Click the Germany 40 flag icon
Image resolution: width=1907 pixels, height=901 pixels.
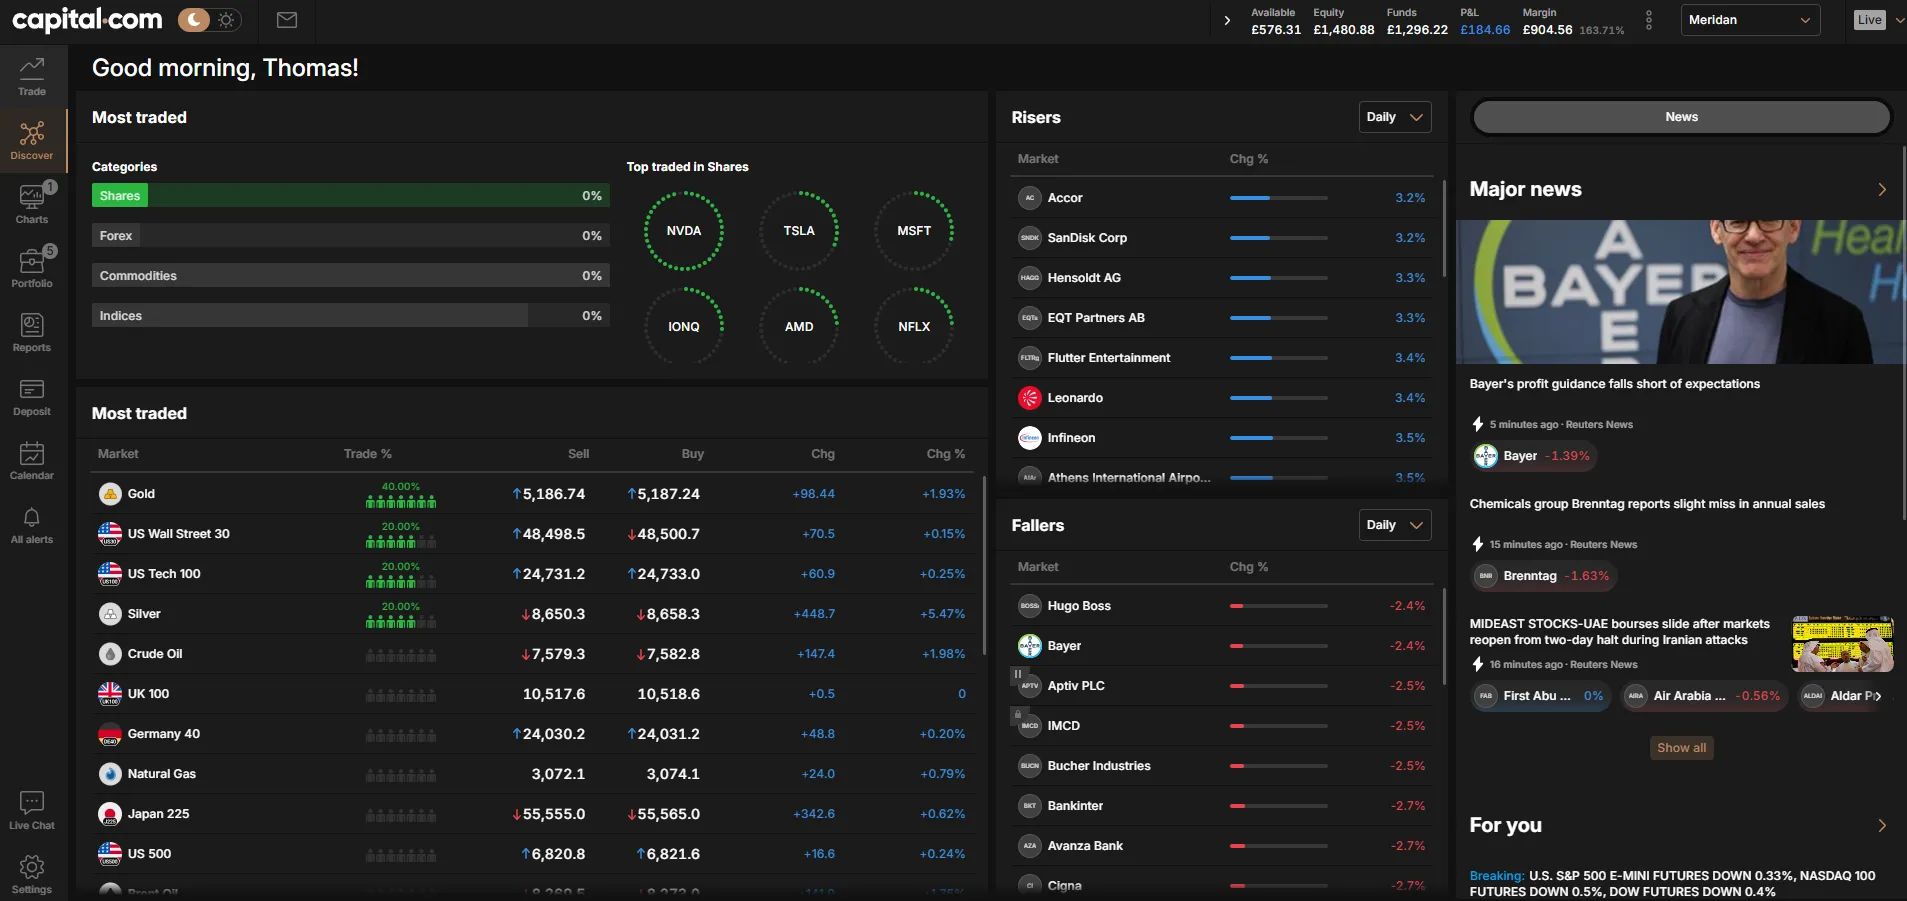coord(110,734)
